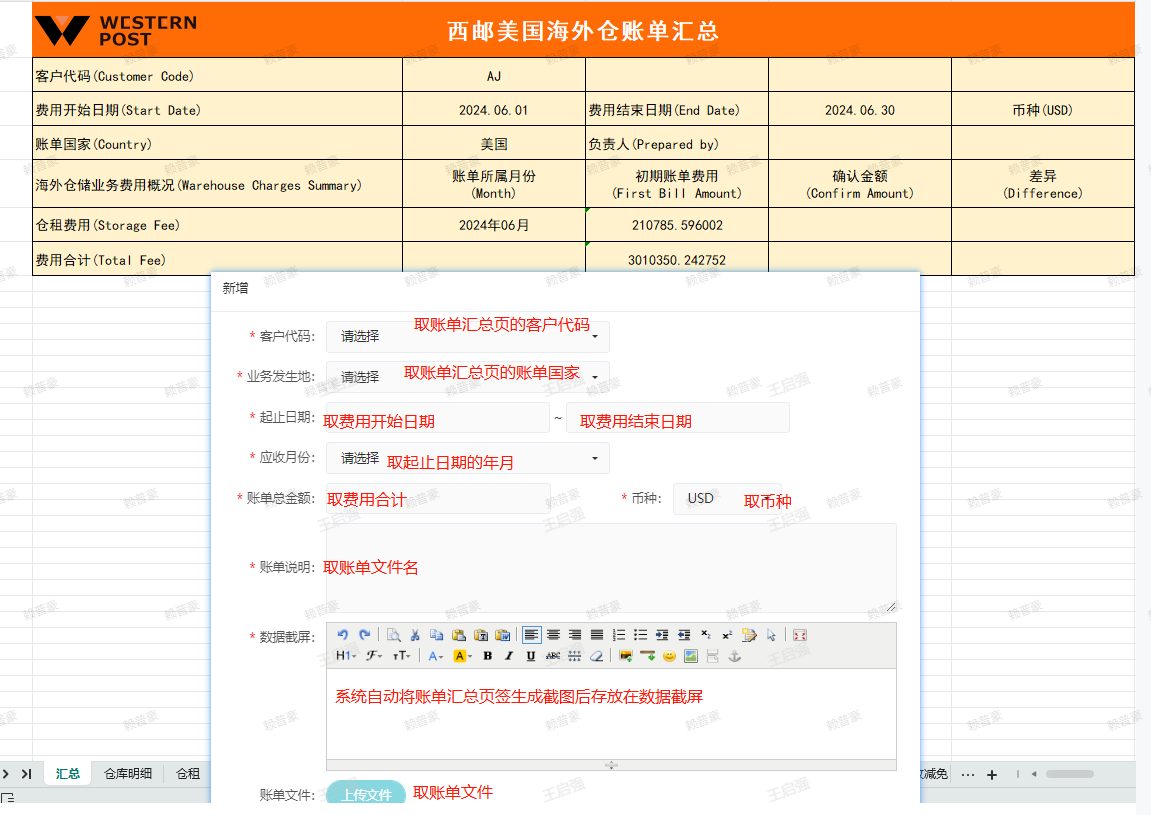Apply subscript formatting
Screen dimensions: 1151x815
click(x=705, y=635)
